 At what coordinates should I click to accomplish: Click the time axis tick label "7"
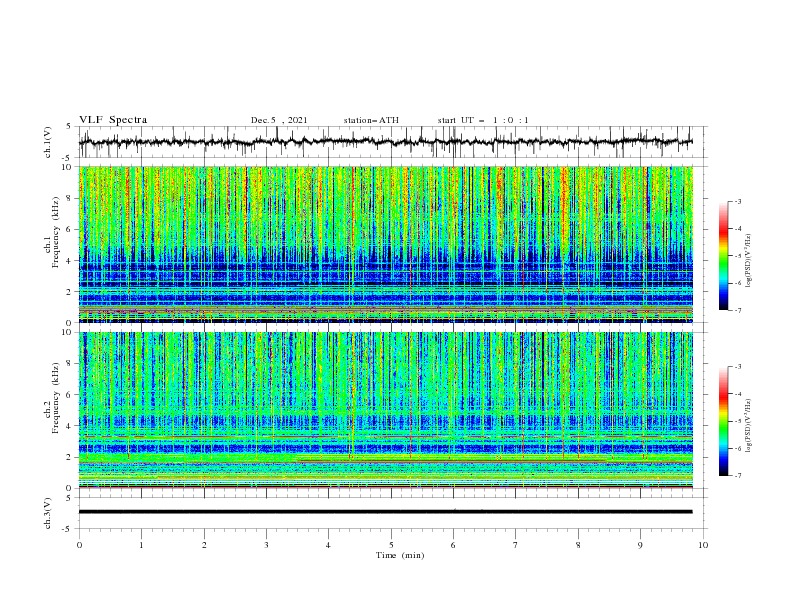point(516,545)
